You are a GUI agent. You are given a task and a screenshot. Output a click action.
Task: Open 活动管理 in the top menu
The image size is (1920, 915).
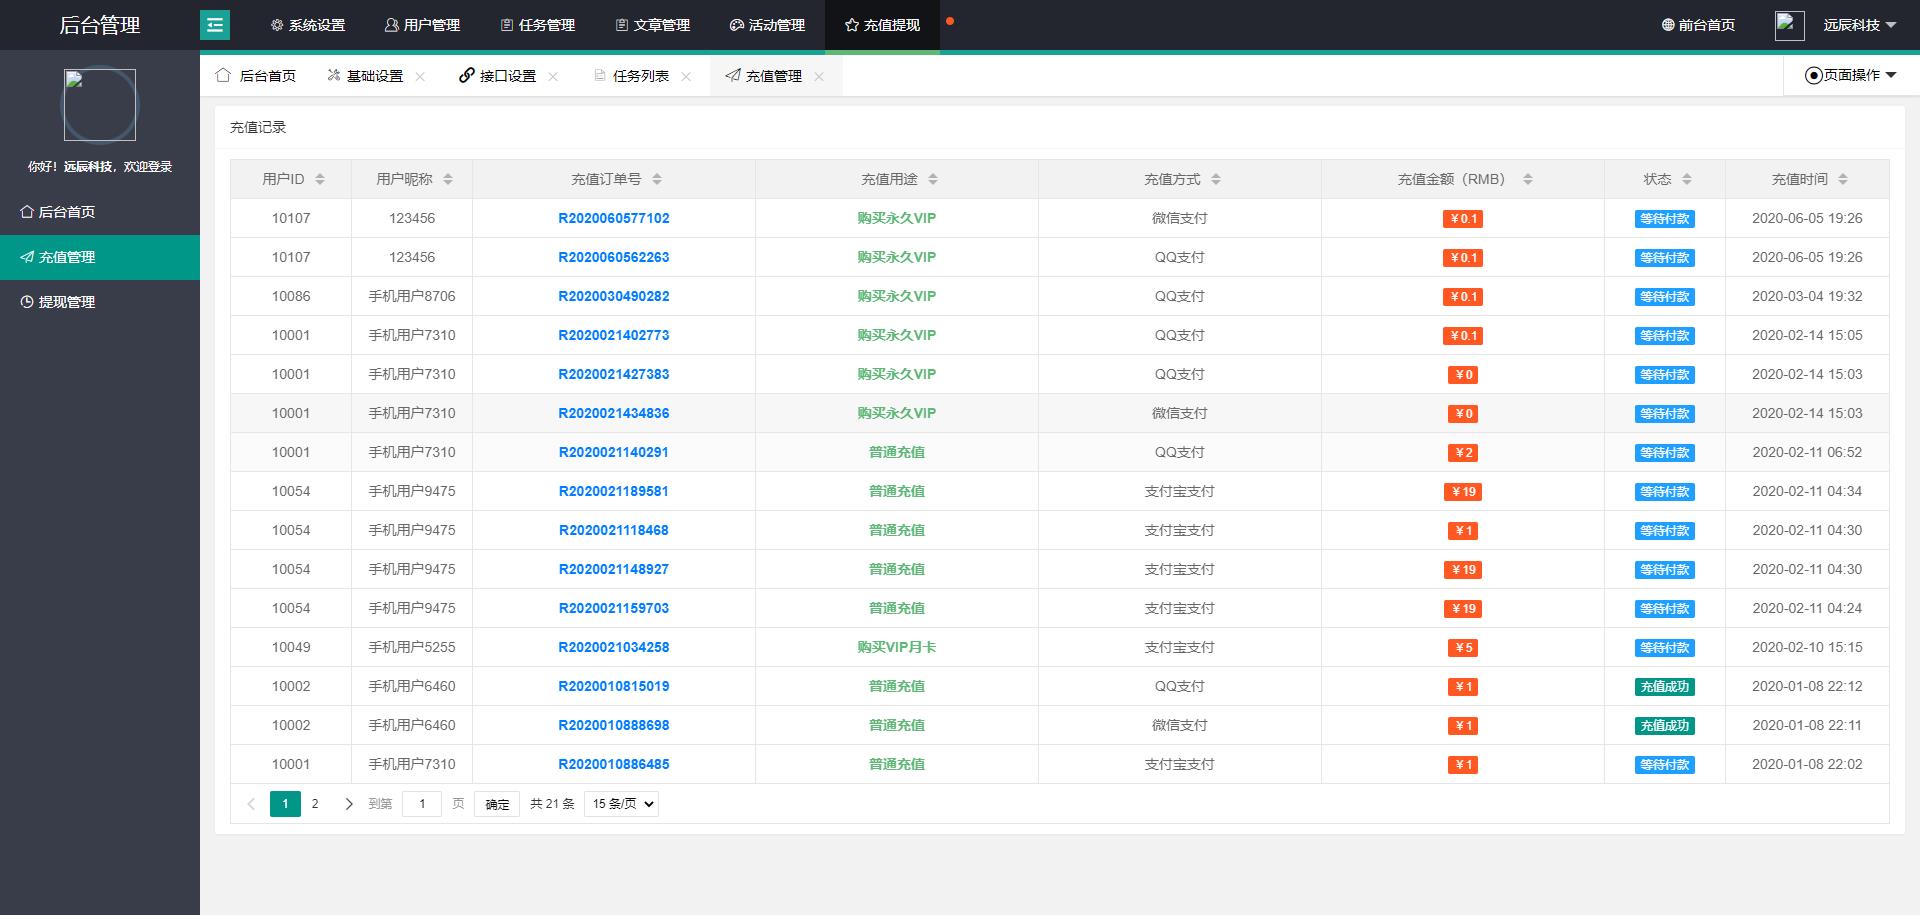(768, 25)
